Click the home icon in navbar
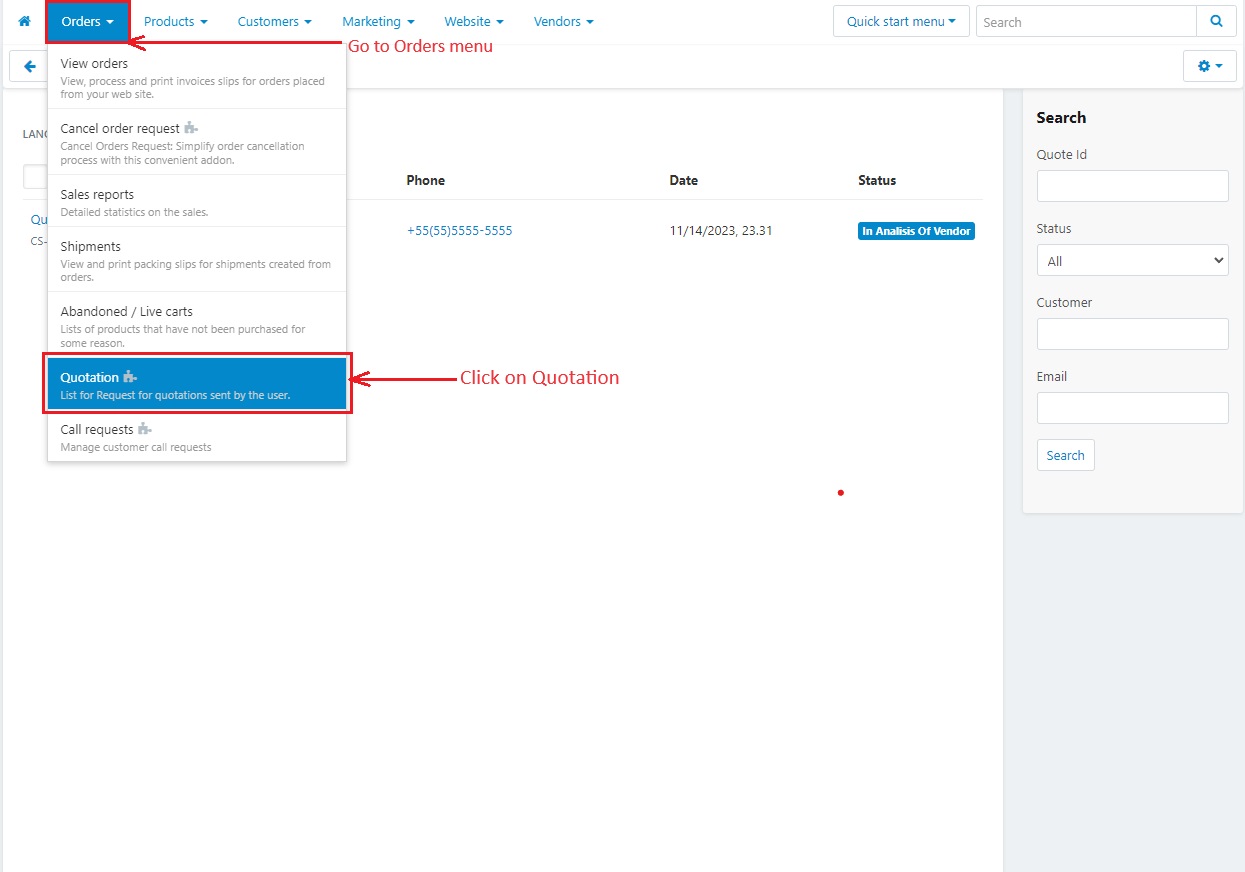The height and width of the screenshot is (872, 1245). click(25, 21)
